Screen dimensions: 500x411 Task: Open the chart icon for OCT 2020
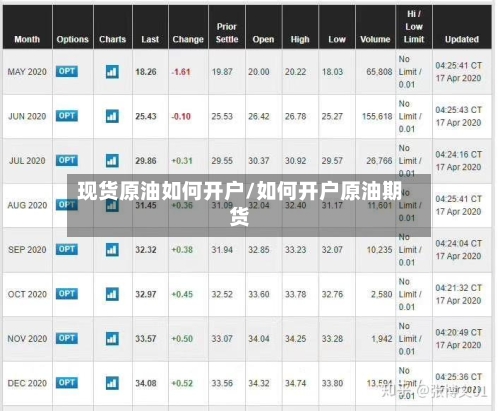[112, 294]
